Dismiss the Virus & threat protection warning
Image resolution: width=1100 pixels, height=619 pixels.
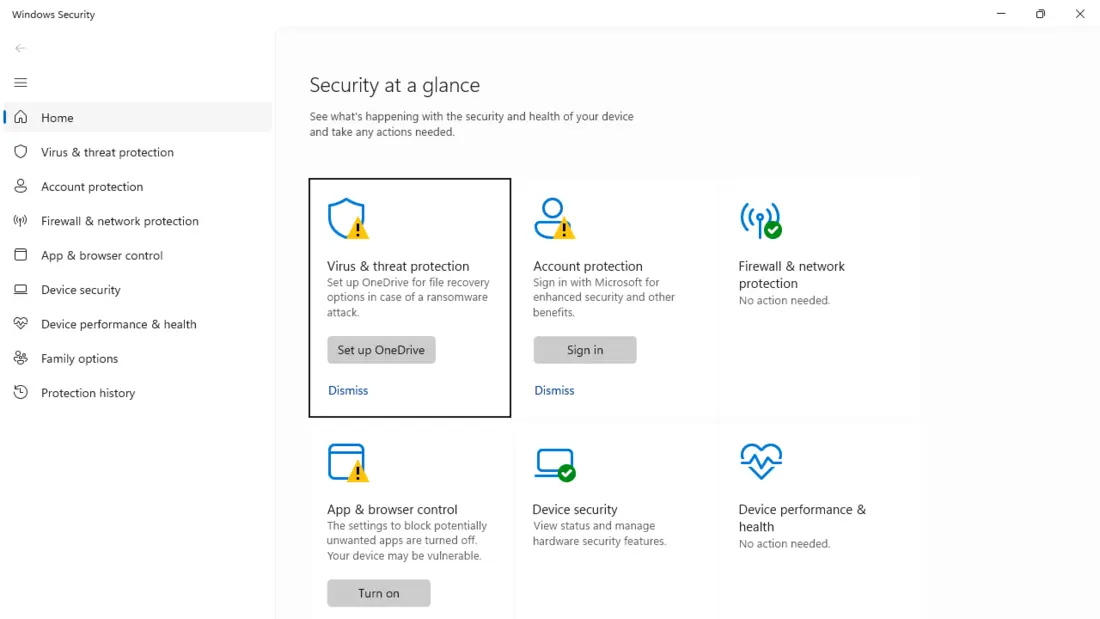(x=348, y=390)
